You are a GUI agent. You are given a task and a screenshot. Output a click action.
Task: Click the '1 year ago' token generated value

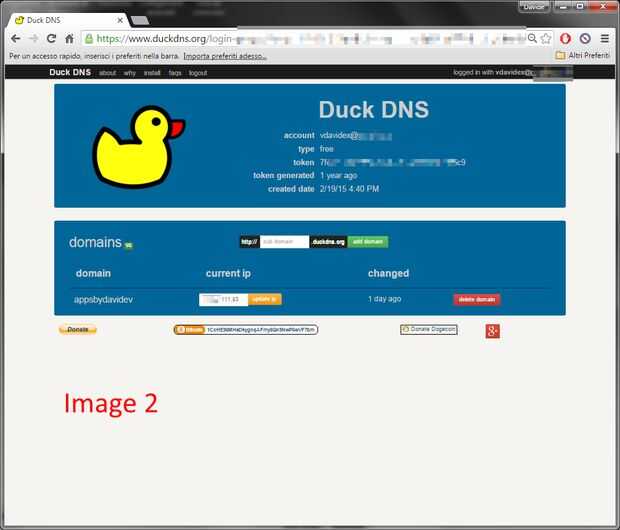click(x=338, y=175)
